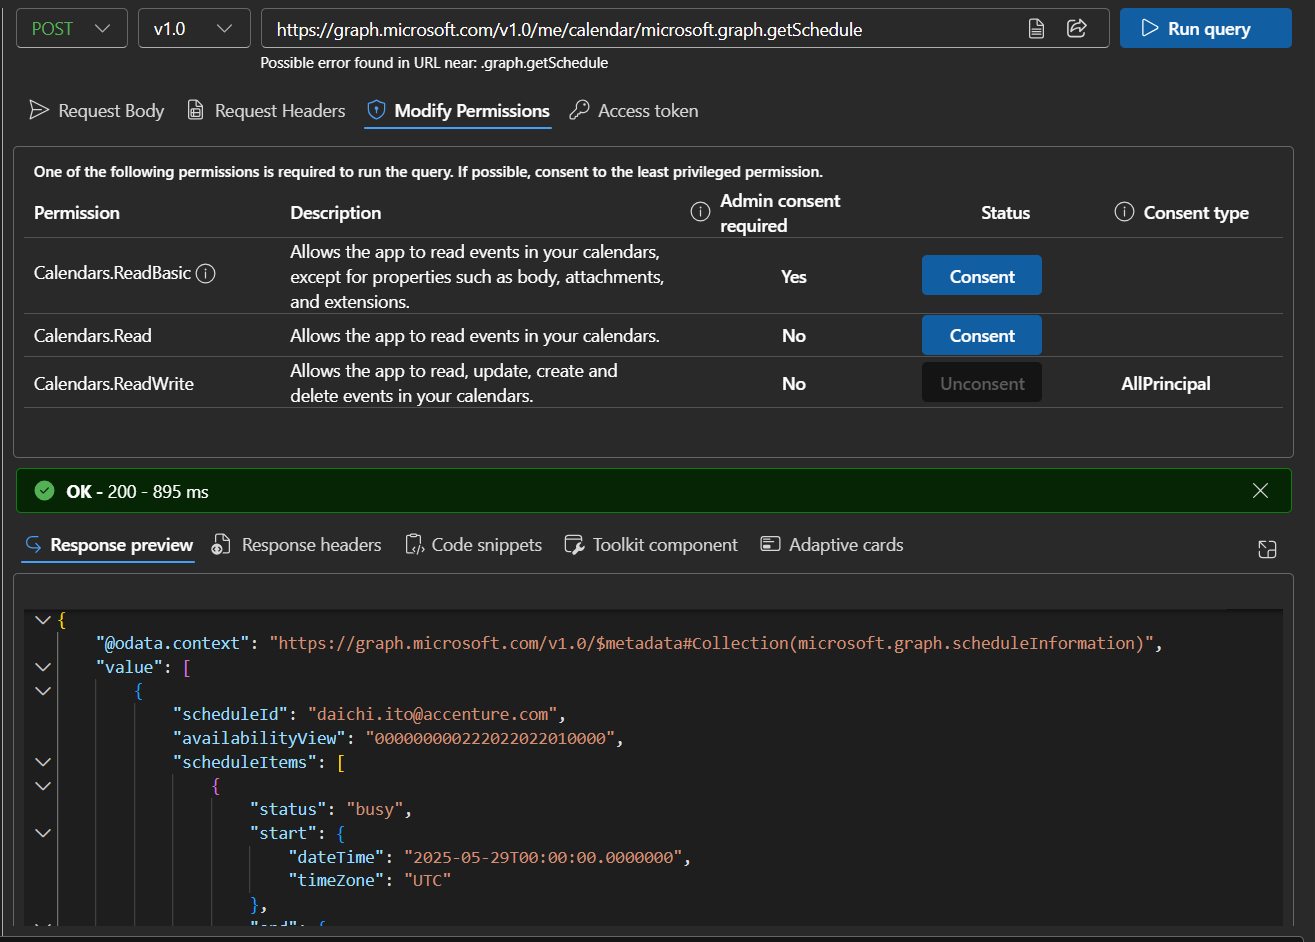
Task: Open the Toolkit component tab
Action: pyautogui.click(x=651, y=545)
